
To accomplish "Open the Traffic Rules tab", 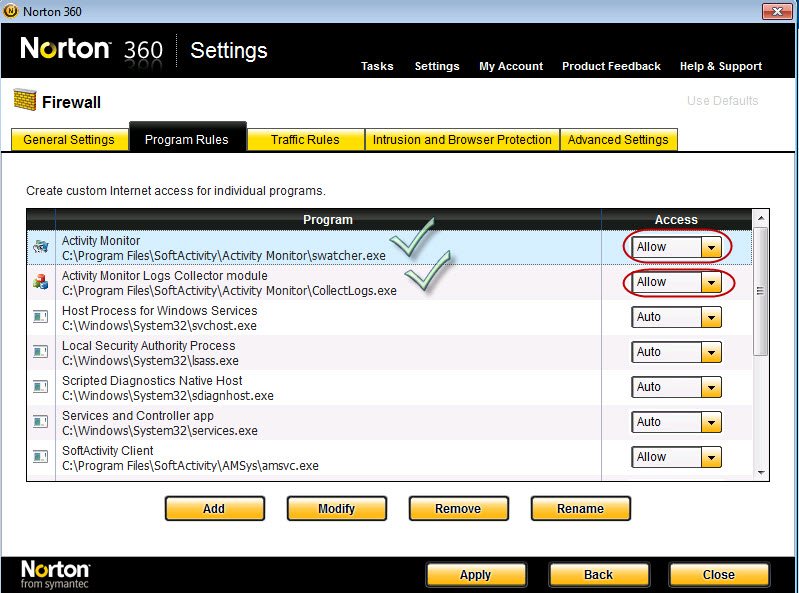I will 305,140.
